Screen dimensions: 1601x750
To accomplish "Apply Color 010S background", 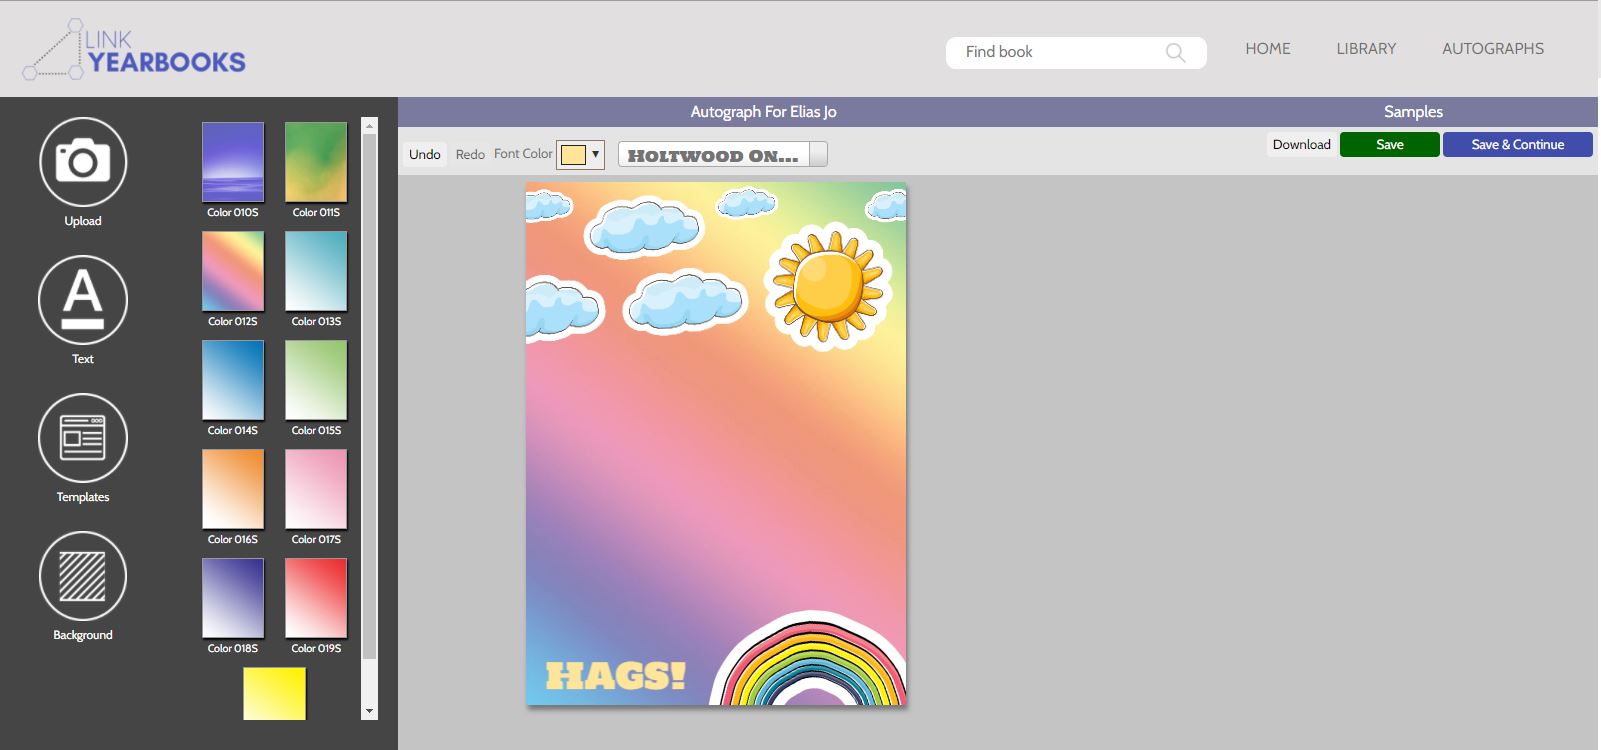I will 233,162.
